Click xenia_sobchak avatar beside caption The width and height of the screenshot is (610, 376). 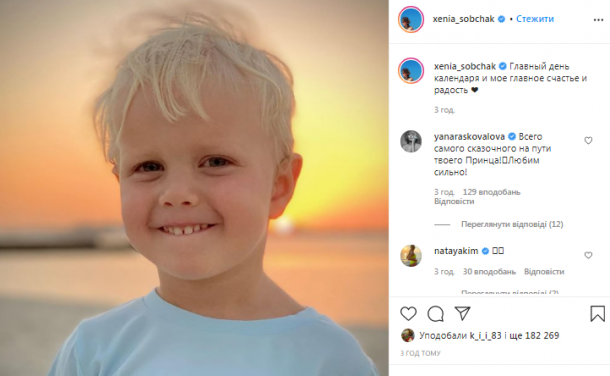click(411, 71)
